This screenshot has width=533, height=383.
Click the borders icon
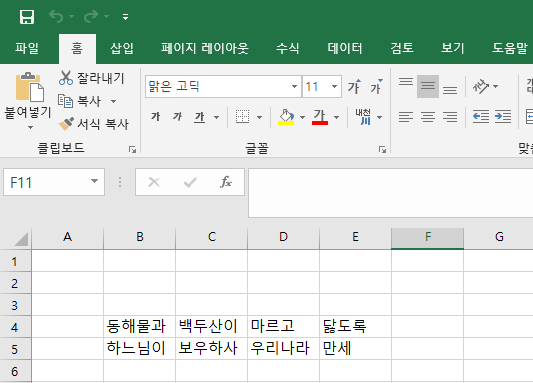point(242,117)
